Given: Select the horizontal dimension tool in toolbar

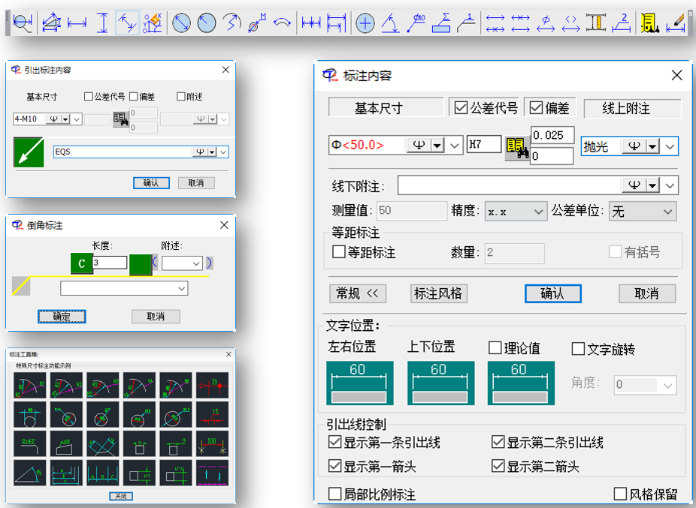Looking at the screenshot, I should pyautogui.click(x=77, y=22).
